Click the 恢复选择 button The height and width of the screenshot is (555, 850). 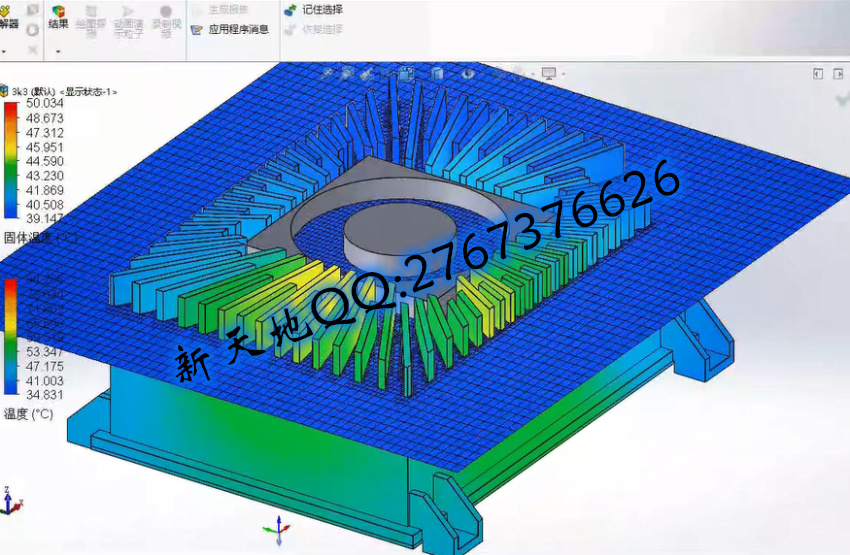coord(290,29)
